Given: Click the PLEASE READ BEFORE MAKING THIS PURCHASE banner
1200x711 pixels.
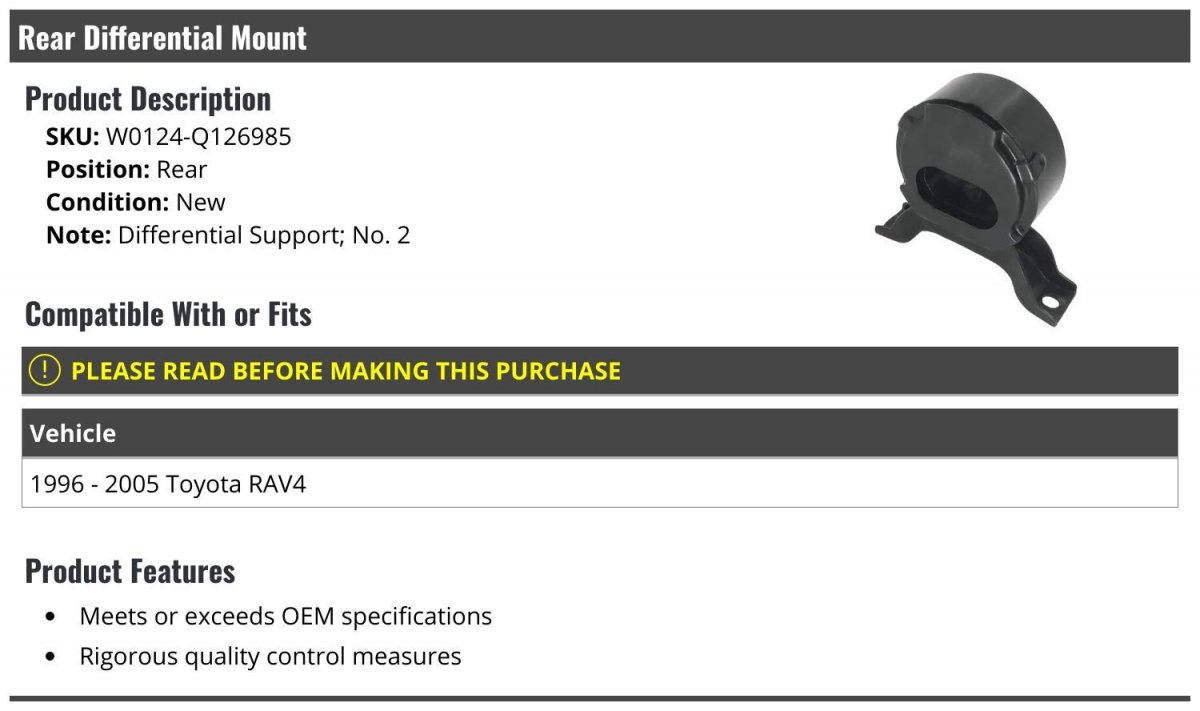Looking at the screenshot, I should (600, 371).
